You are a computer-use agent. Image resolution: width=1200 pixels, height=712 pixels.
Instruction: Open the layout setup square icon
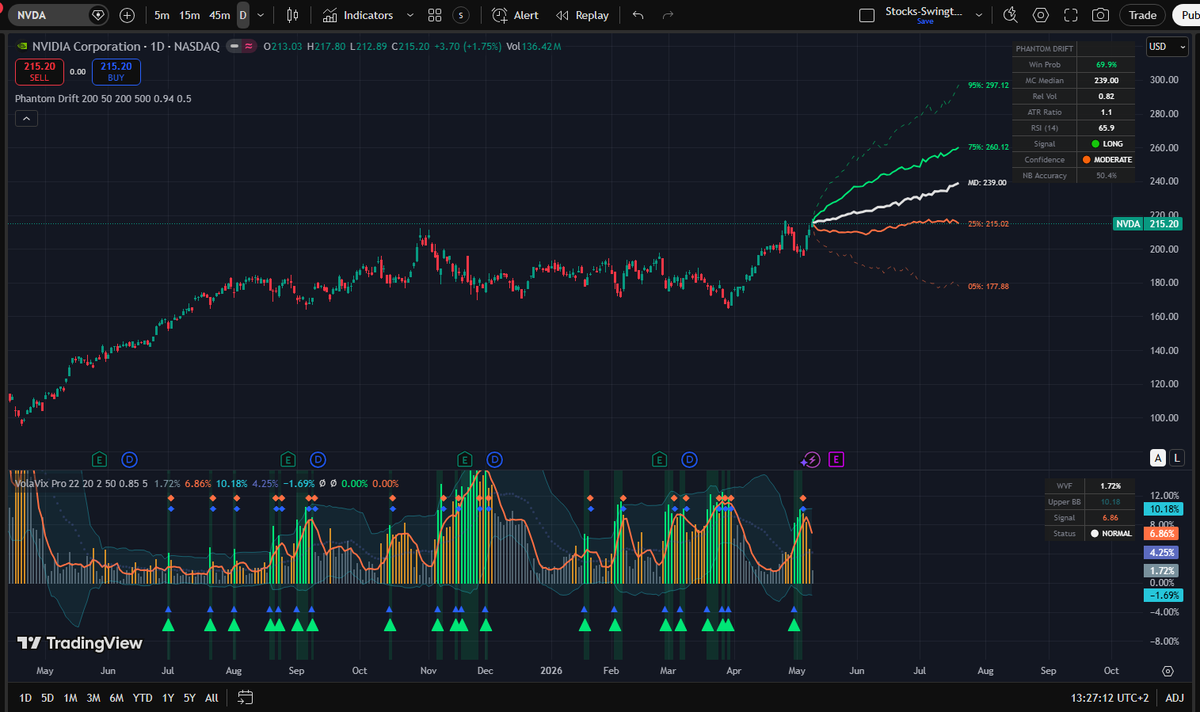(867, 15)
